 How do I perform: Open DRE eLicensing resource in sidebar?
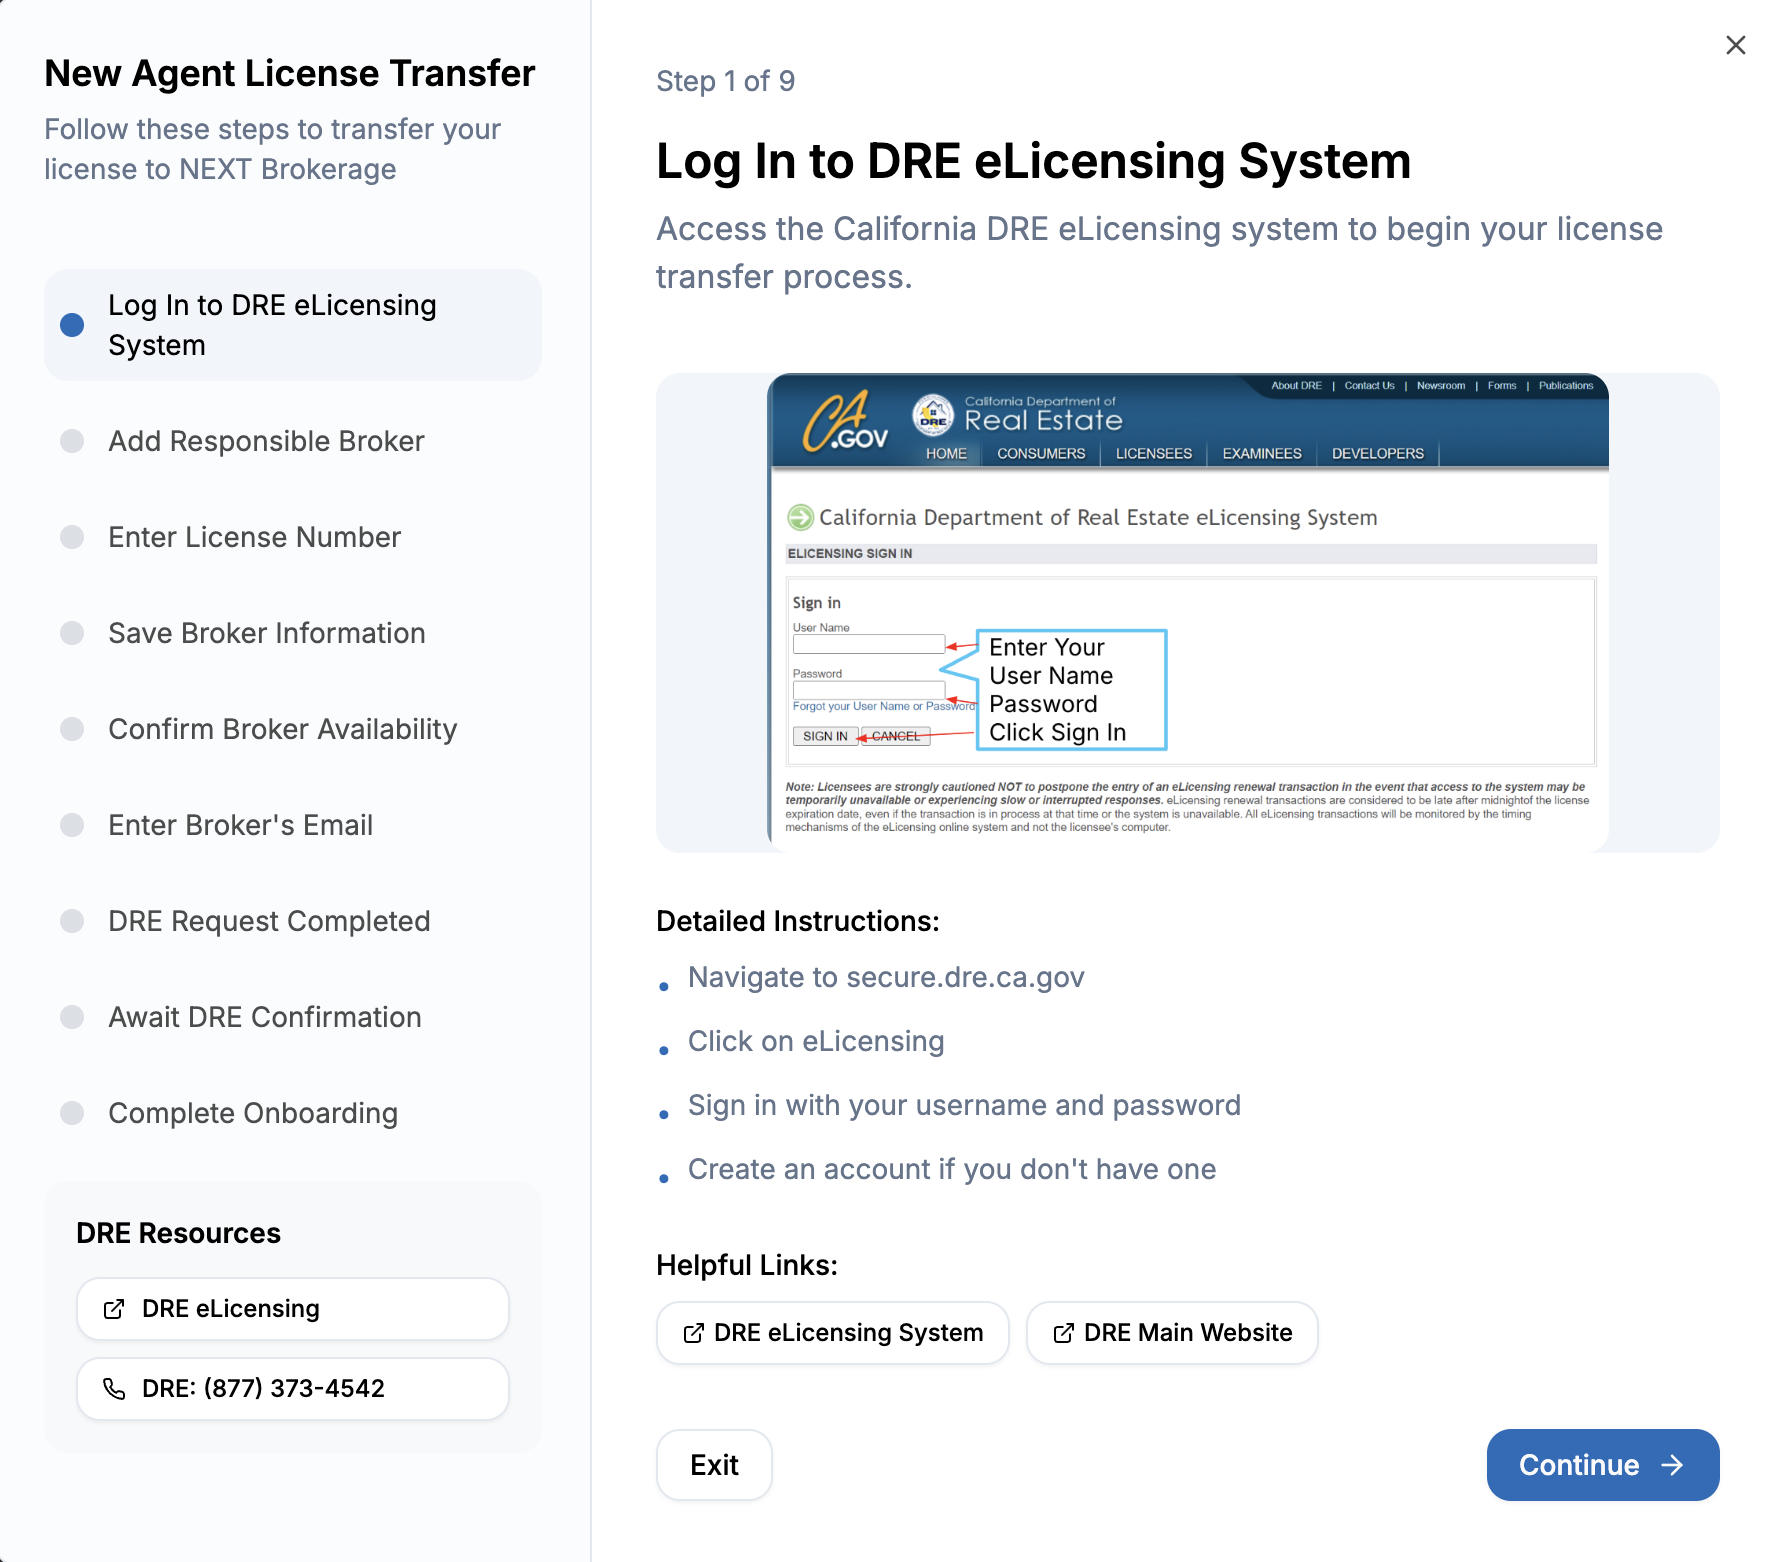point(293,1308)
